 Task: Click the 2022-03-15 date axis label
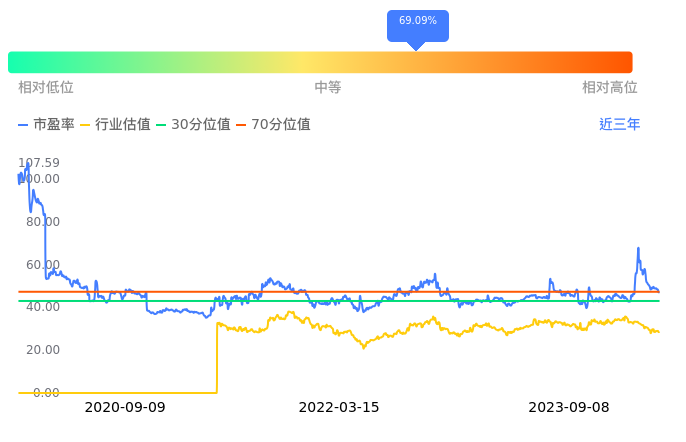tap(339, 408)
